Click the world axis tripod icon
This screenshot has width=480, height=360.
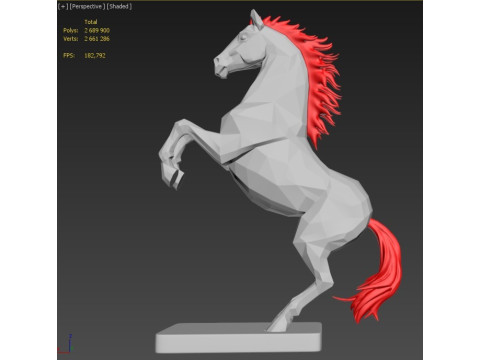pyautogui.click(x=65, y=345)
